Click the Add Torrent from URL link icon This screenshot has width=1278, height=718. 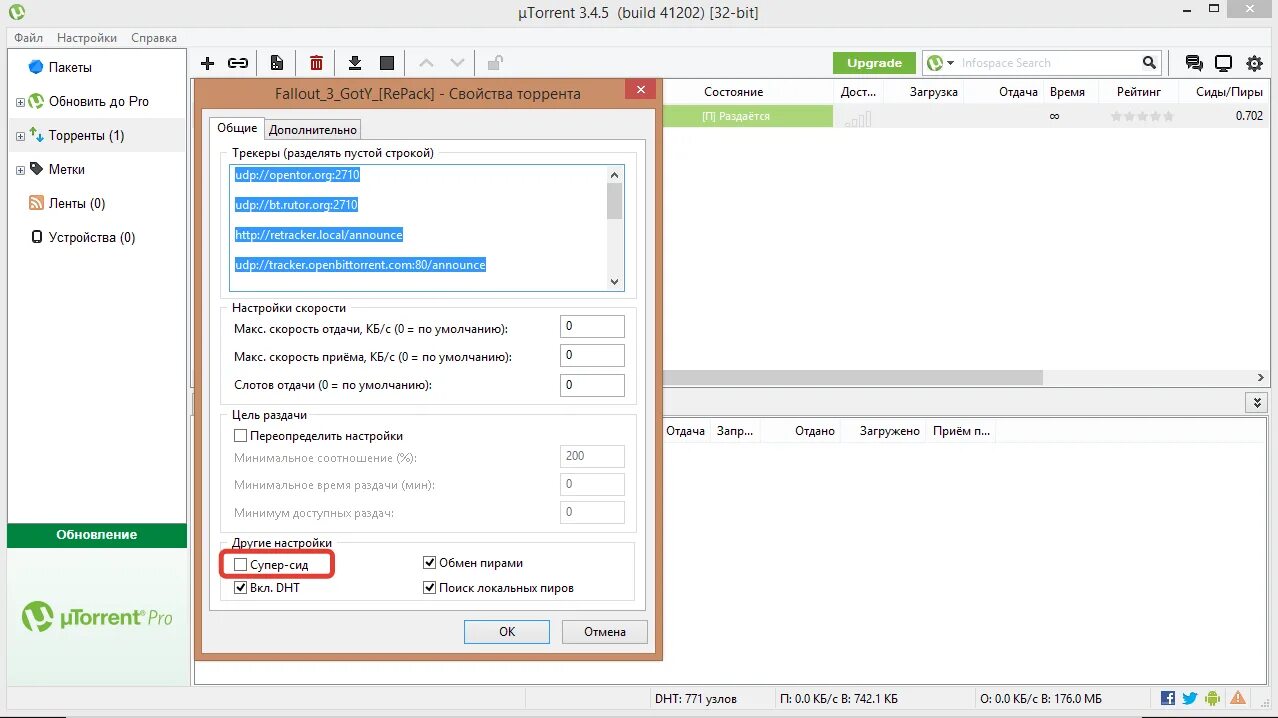click(x=238, y=63)
